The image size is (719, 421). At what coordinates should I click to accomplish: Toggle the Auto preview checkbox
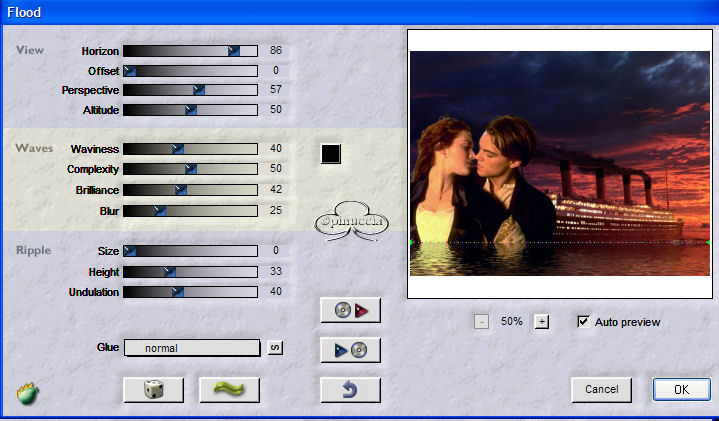tap(583, 321)
